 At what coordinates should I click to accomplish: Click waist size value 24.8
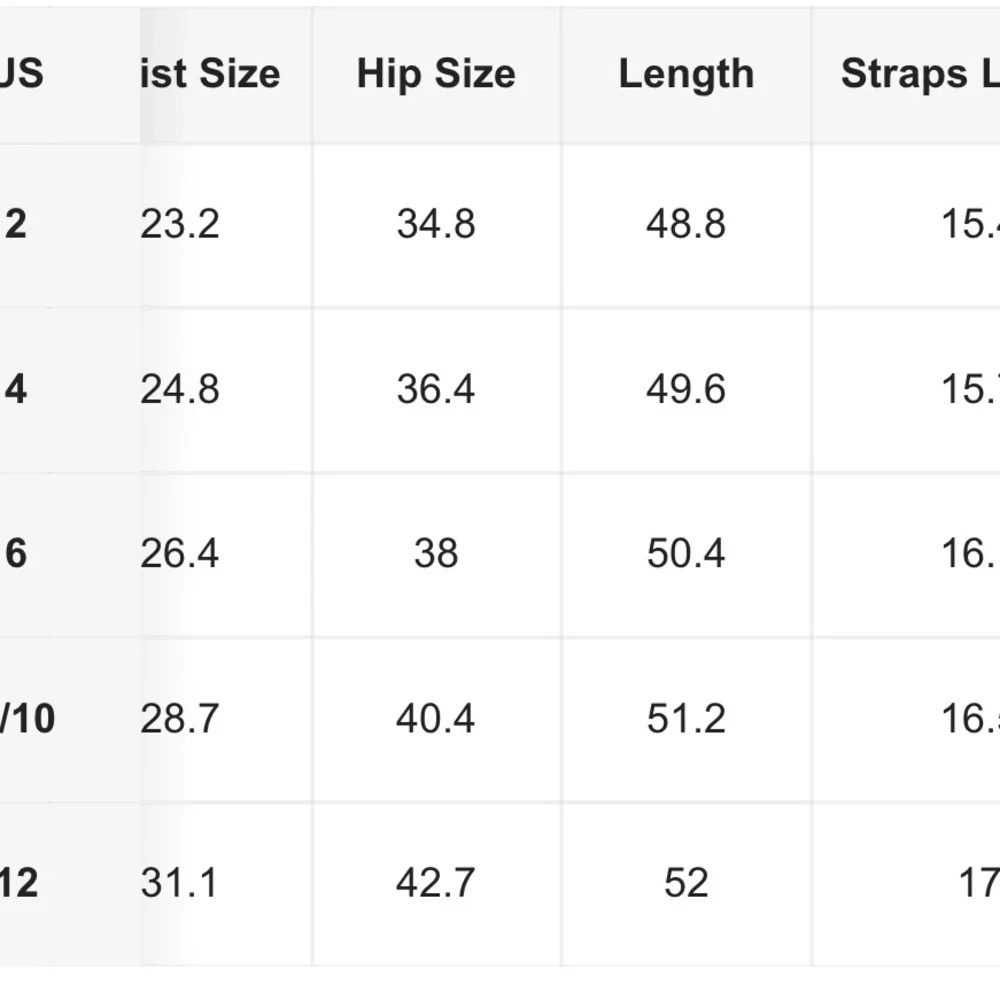coord(180,389)
